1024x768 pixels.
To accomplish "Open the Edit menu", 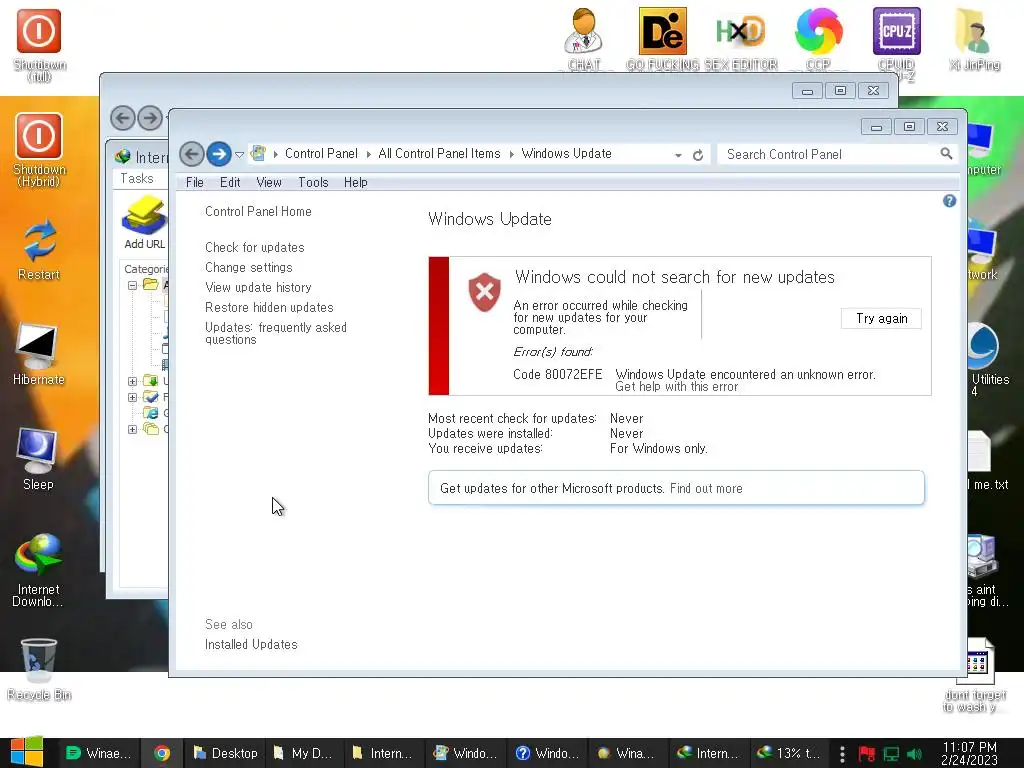I will 230,182.
